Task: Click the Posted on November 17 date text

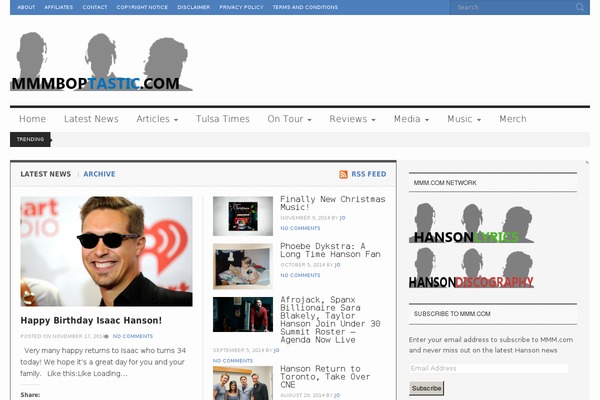Action: point(61,336)
